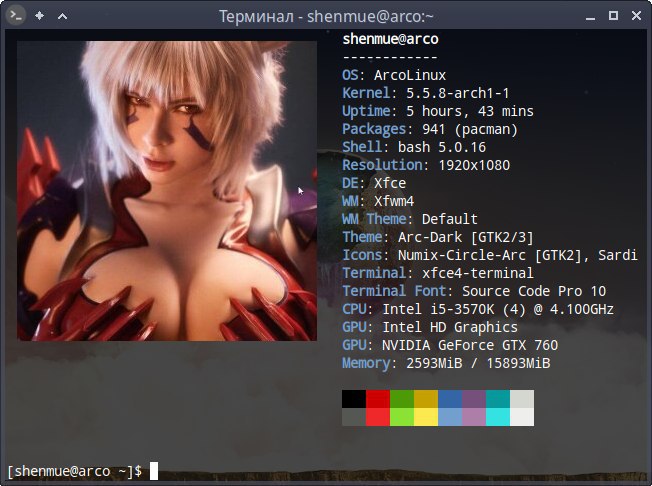Maximize the terminal window

(x=613, y=16)
